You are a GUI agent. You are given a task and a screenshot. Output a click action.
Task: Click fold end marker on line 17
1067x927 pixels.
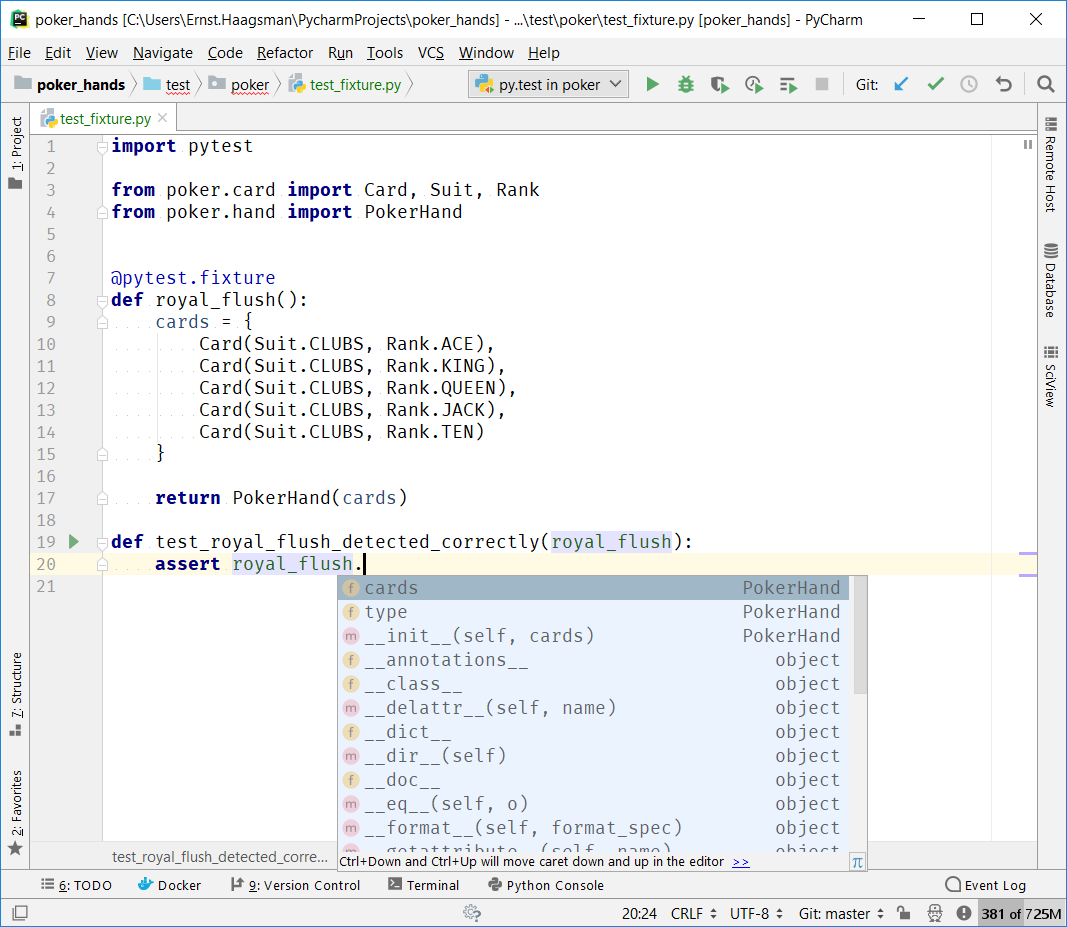pyautogui.click(x=102, y=498)
